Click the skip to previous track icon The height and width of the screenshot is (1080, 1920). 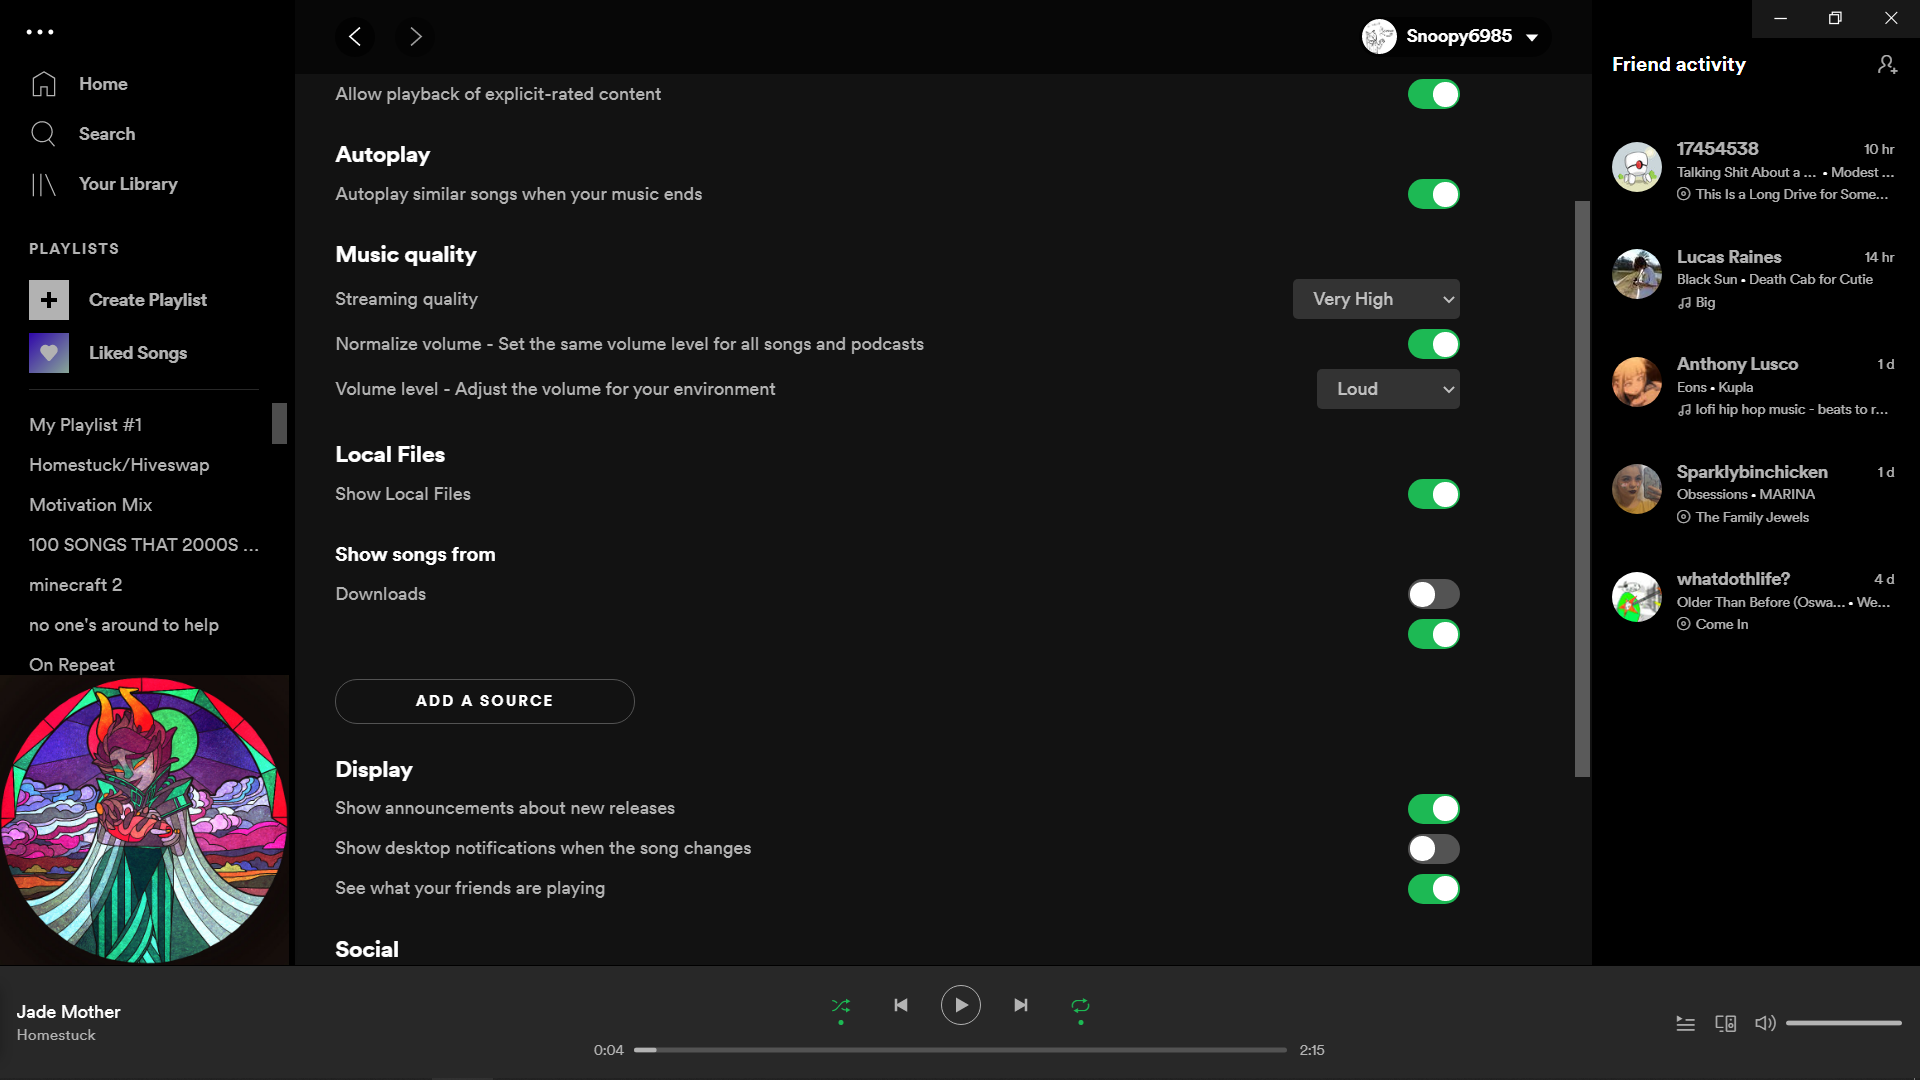coord(901,1005)
